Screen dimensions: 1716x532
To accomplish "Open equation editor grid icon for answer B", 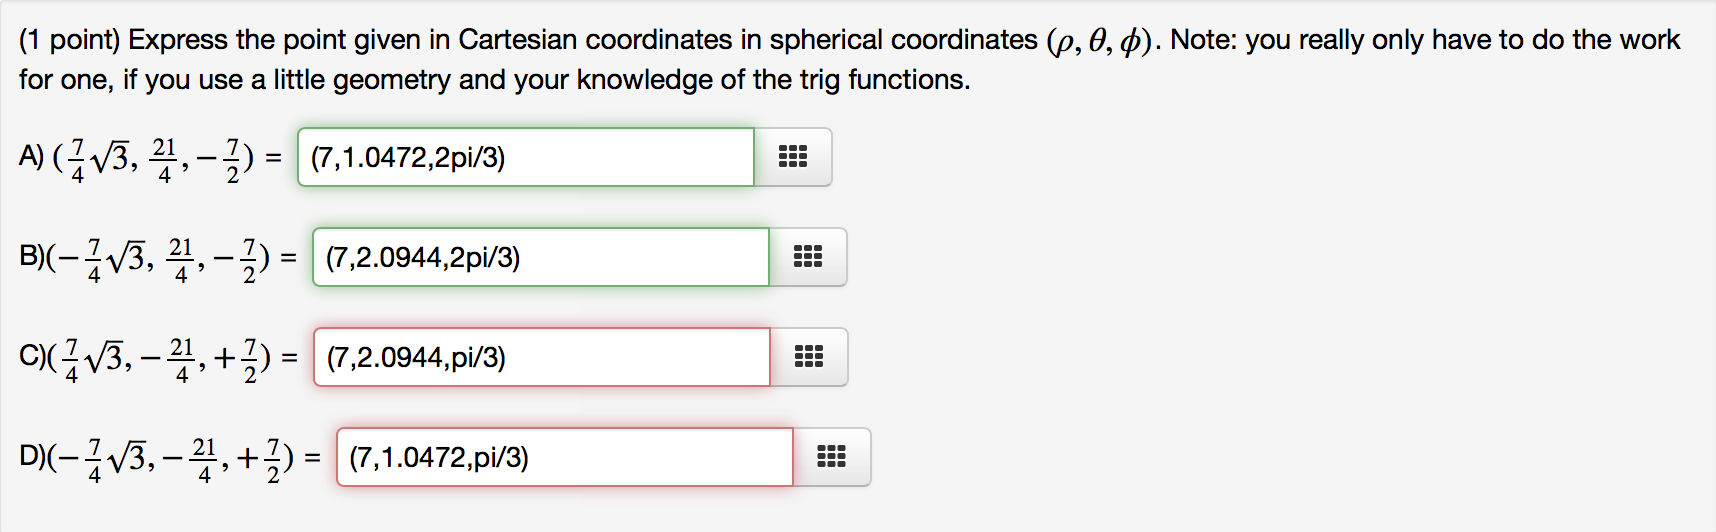I will coord(808,257).
